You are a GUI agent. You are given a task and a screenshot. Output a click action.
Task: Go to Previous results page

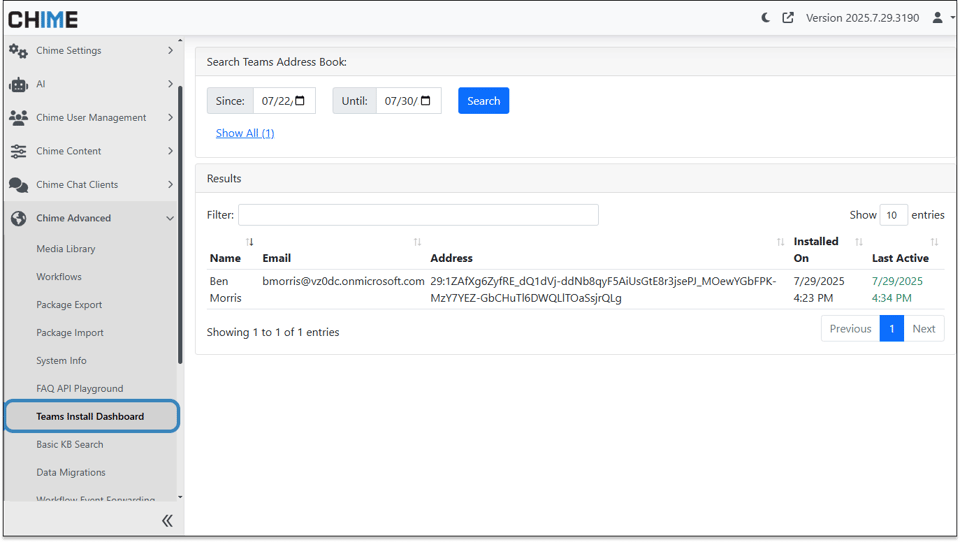click(x=850, y=329)
